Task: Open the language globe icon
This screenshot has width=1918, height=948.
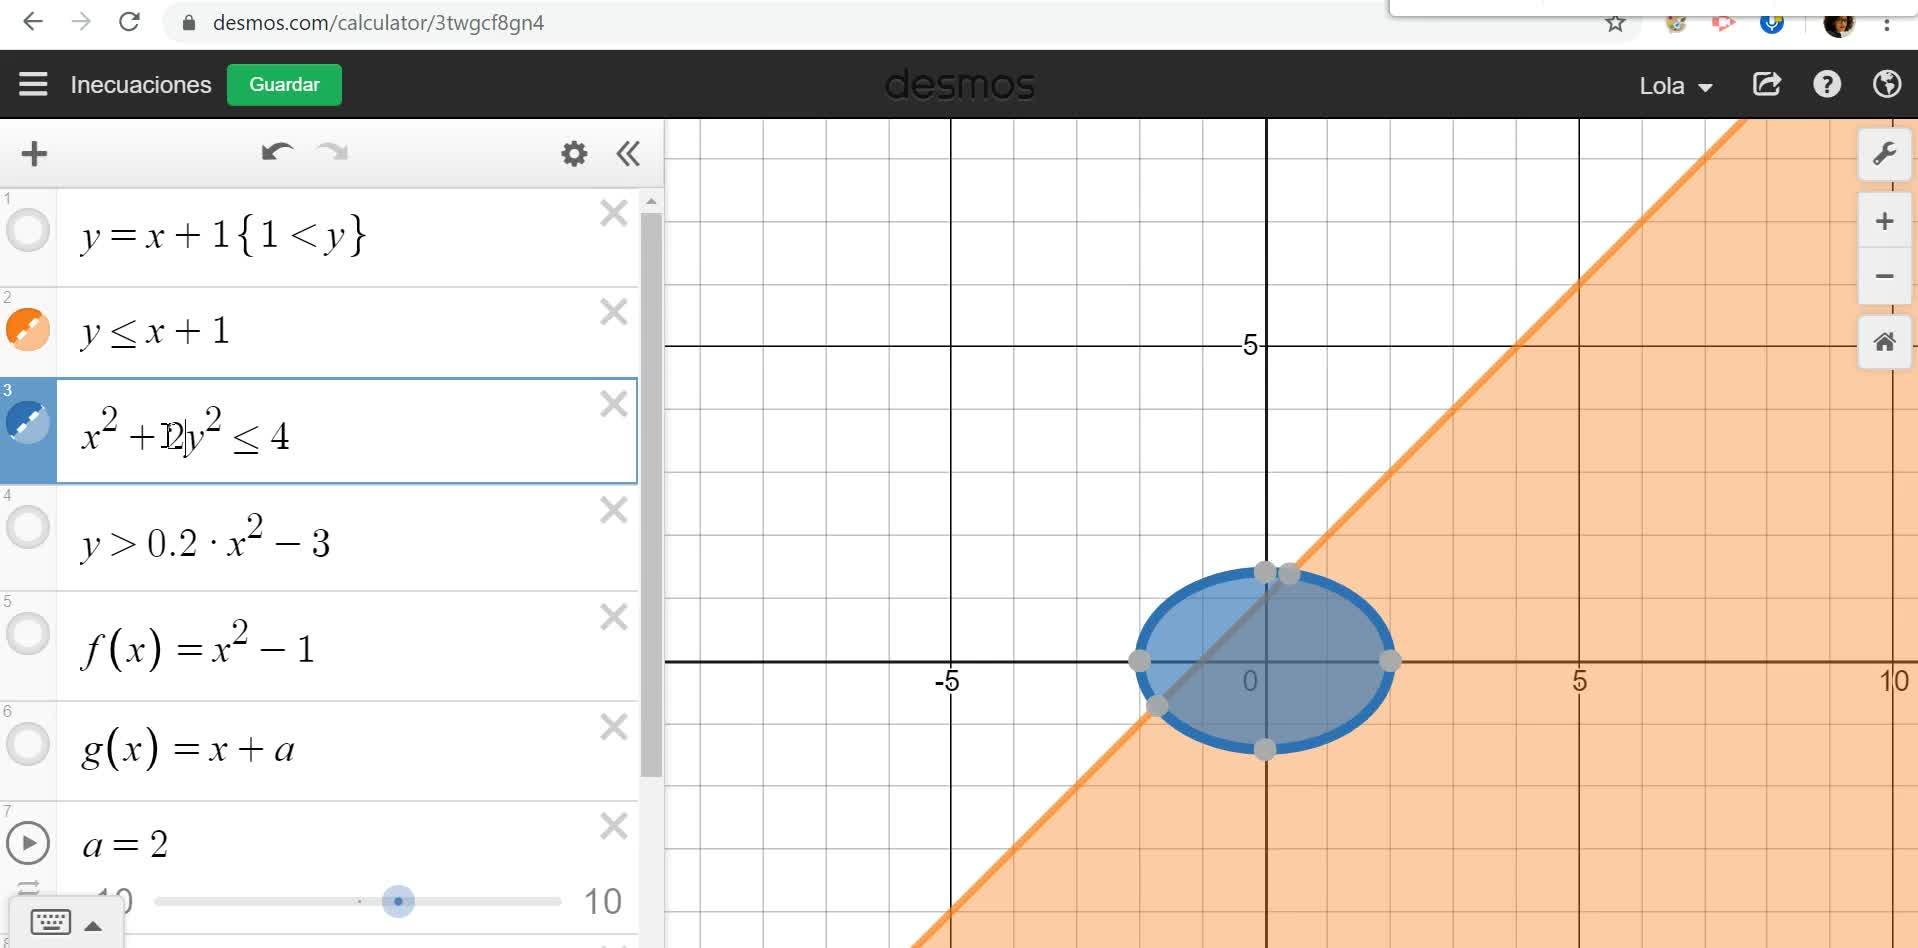Action: tap(1887, 84)
